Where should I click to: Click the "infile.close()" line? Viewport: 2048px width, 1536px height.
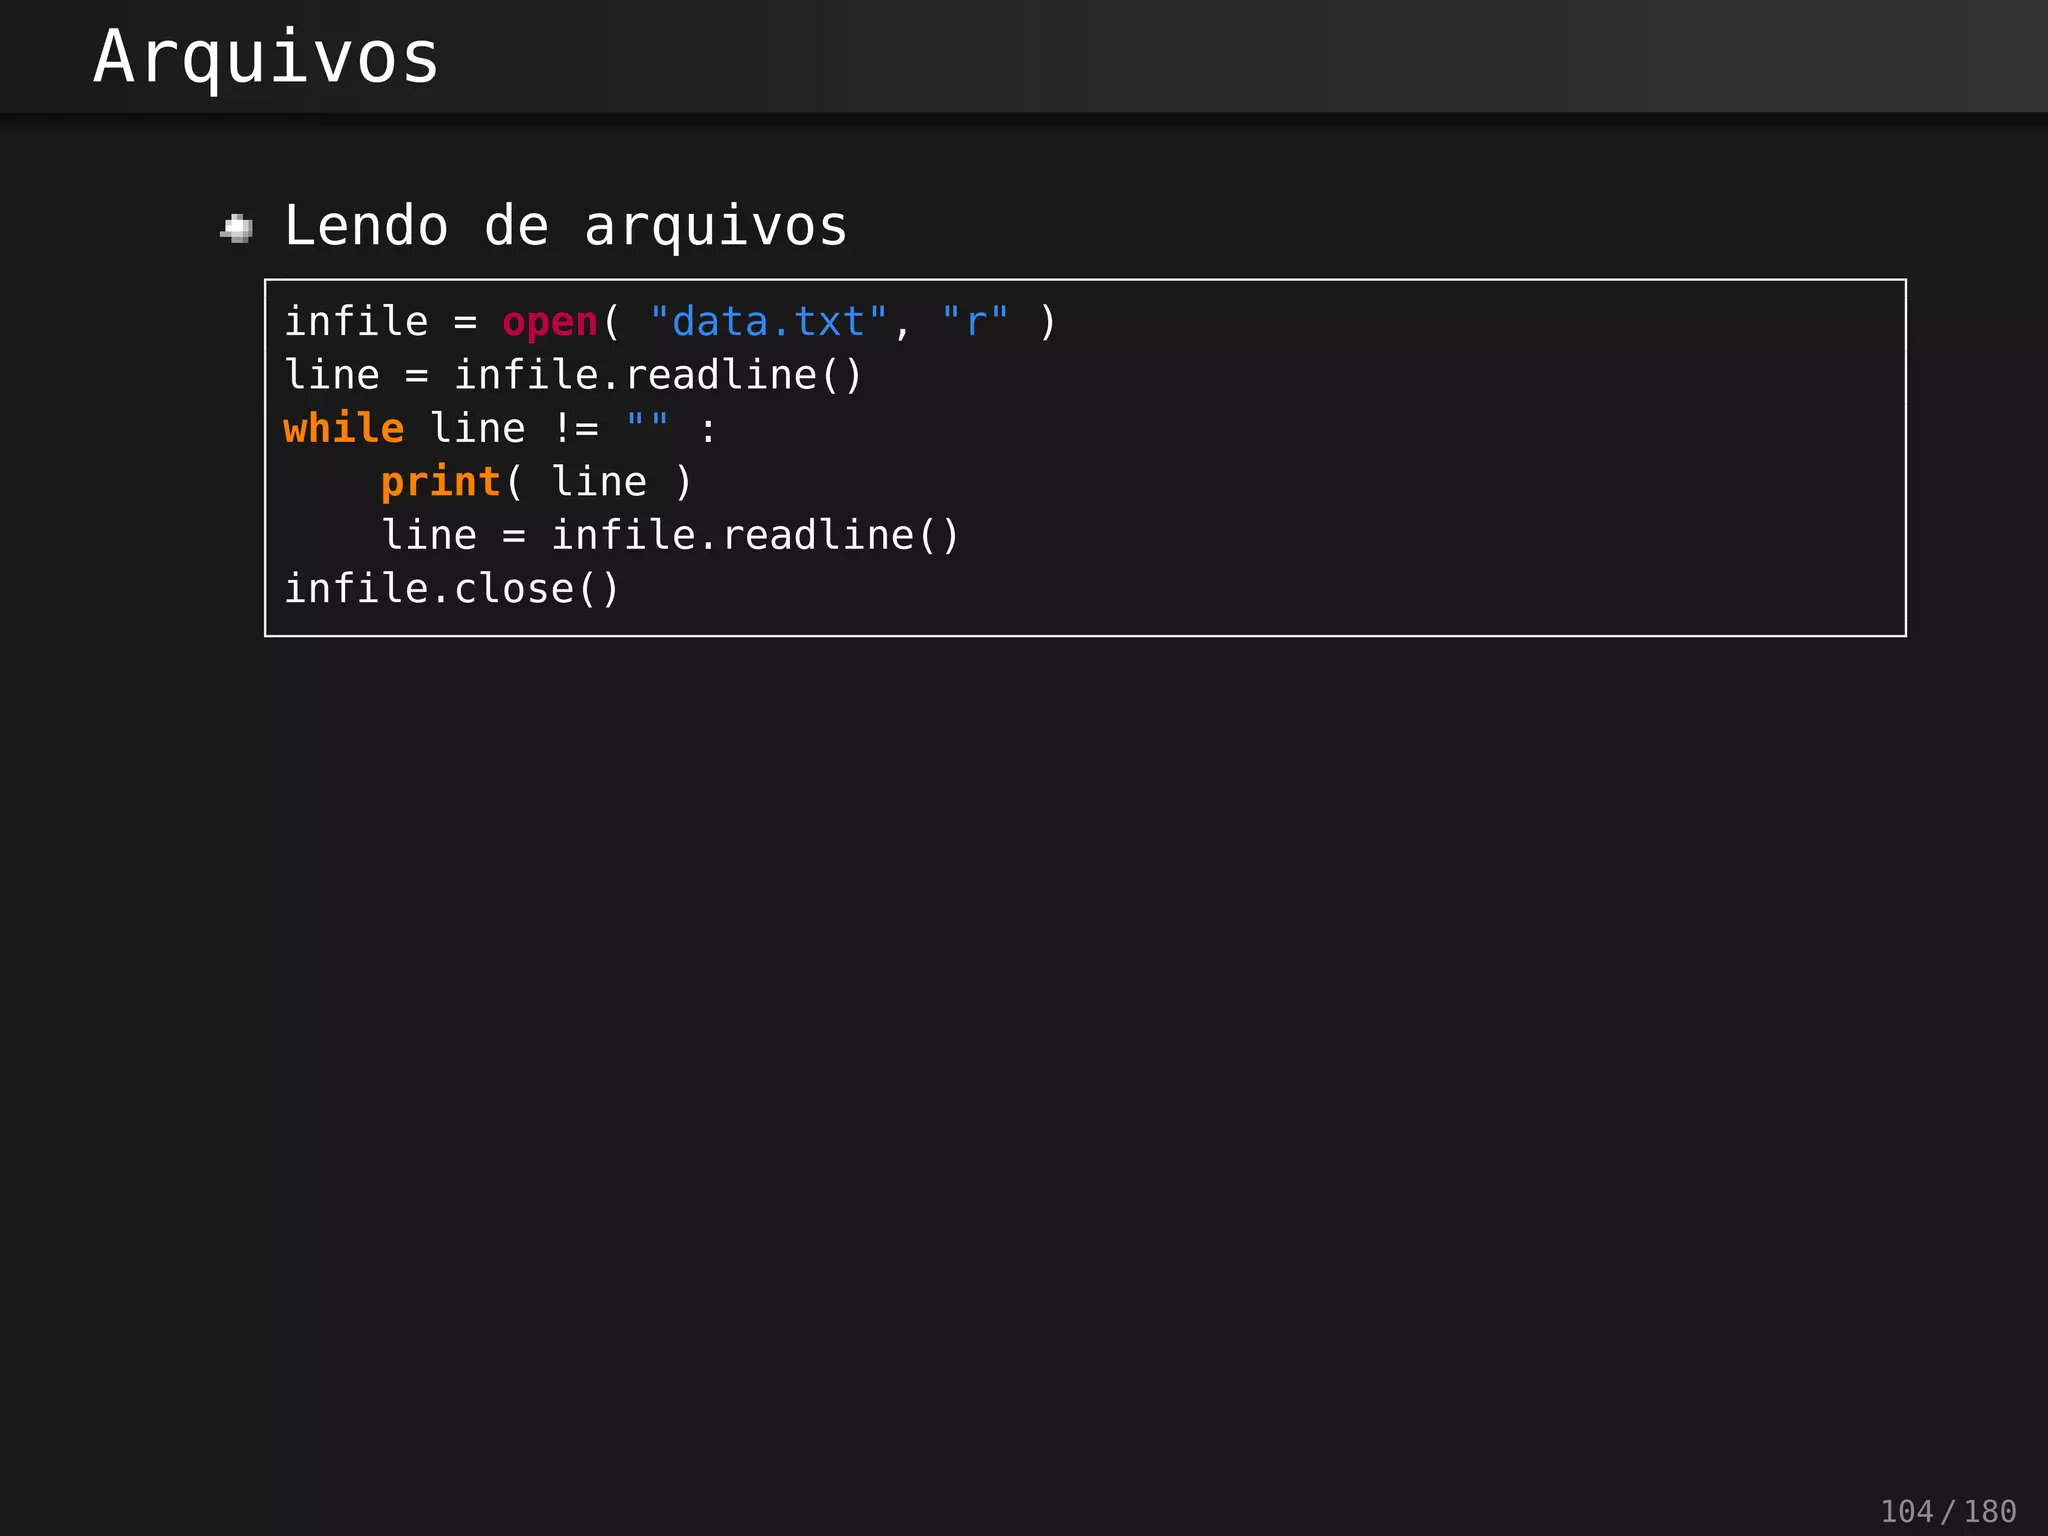452,589
